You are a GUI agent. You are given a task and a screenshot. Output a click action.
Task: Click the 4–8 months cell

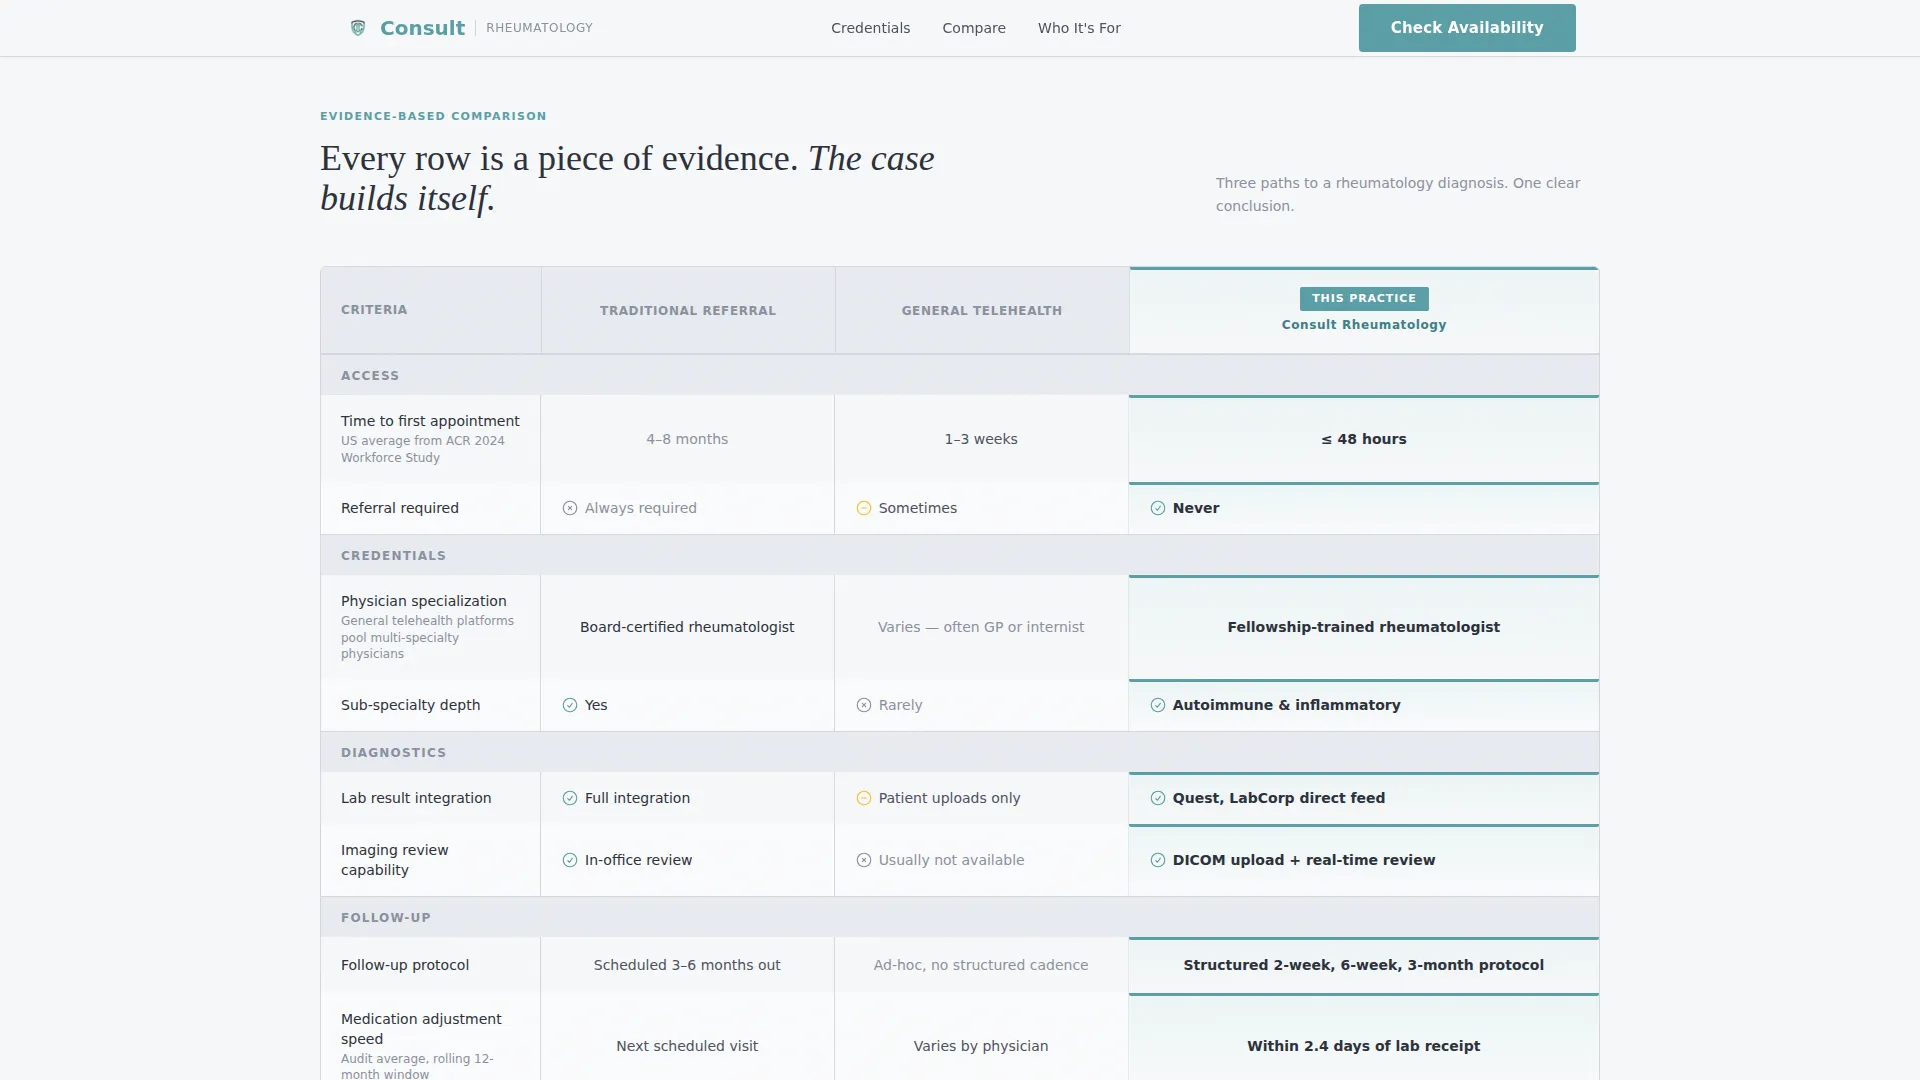coord(687,439)
